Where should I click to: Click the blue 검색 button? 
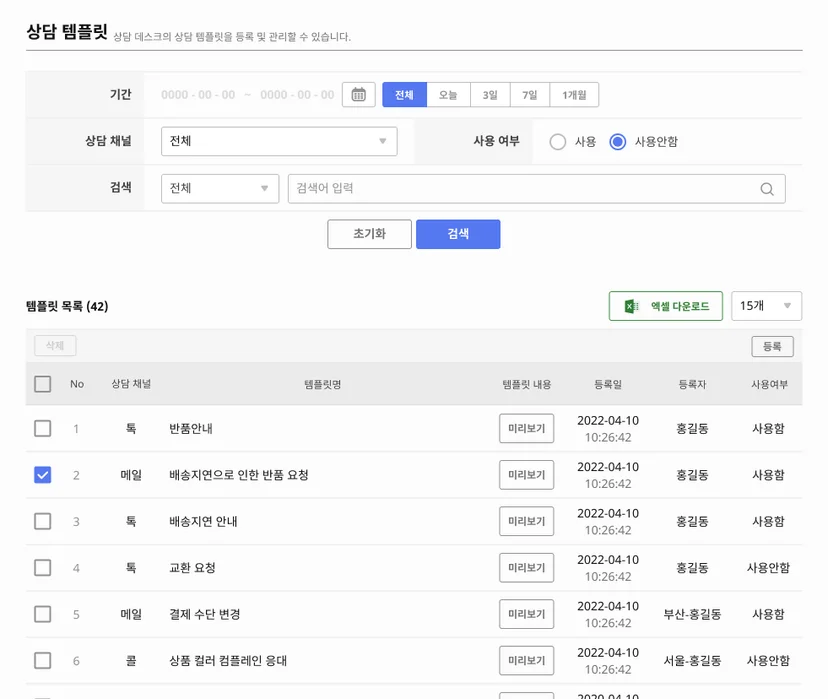point(458,234)
